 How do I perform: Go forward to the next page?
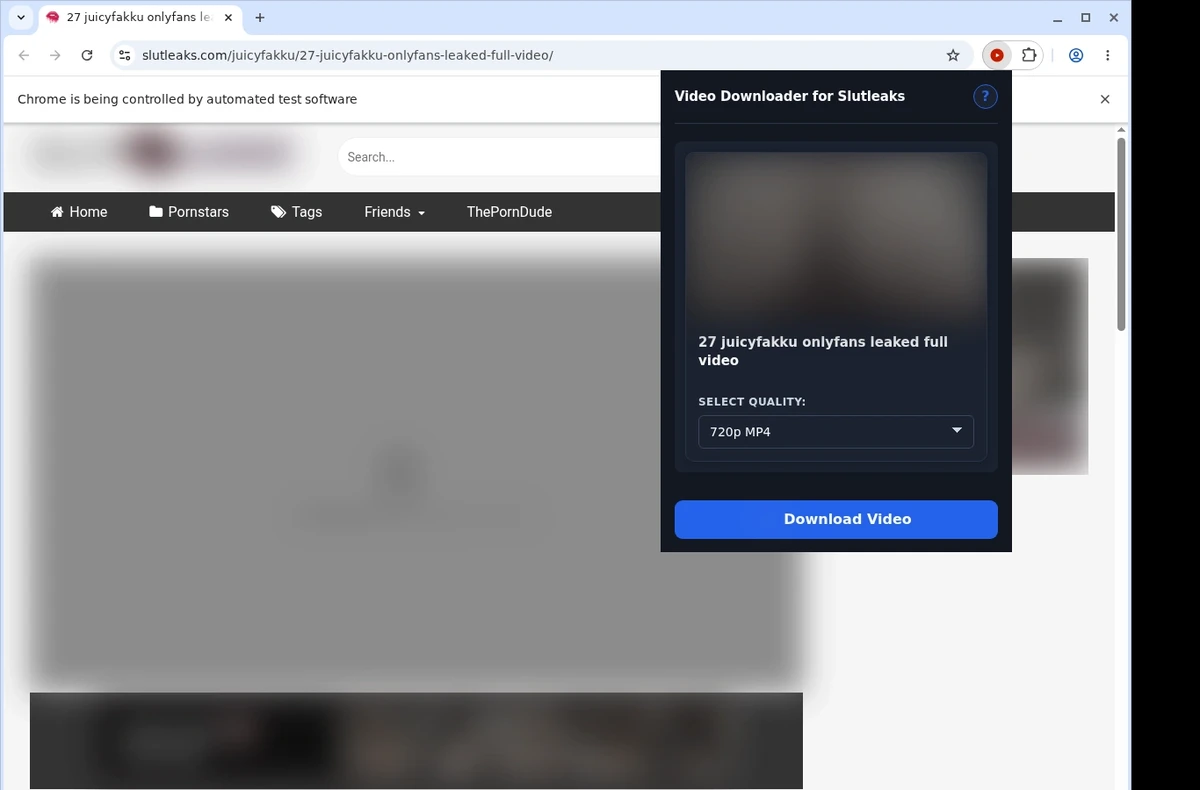[x=55, y=56]
